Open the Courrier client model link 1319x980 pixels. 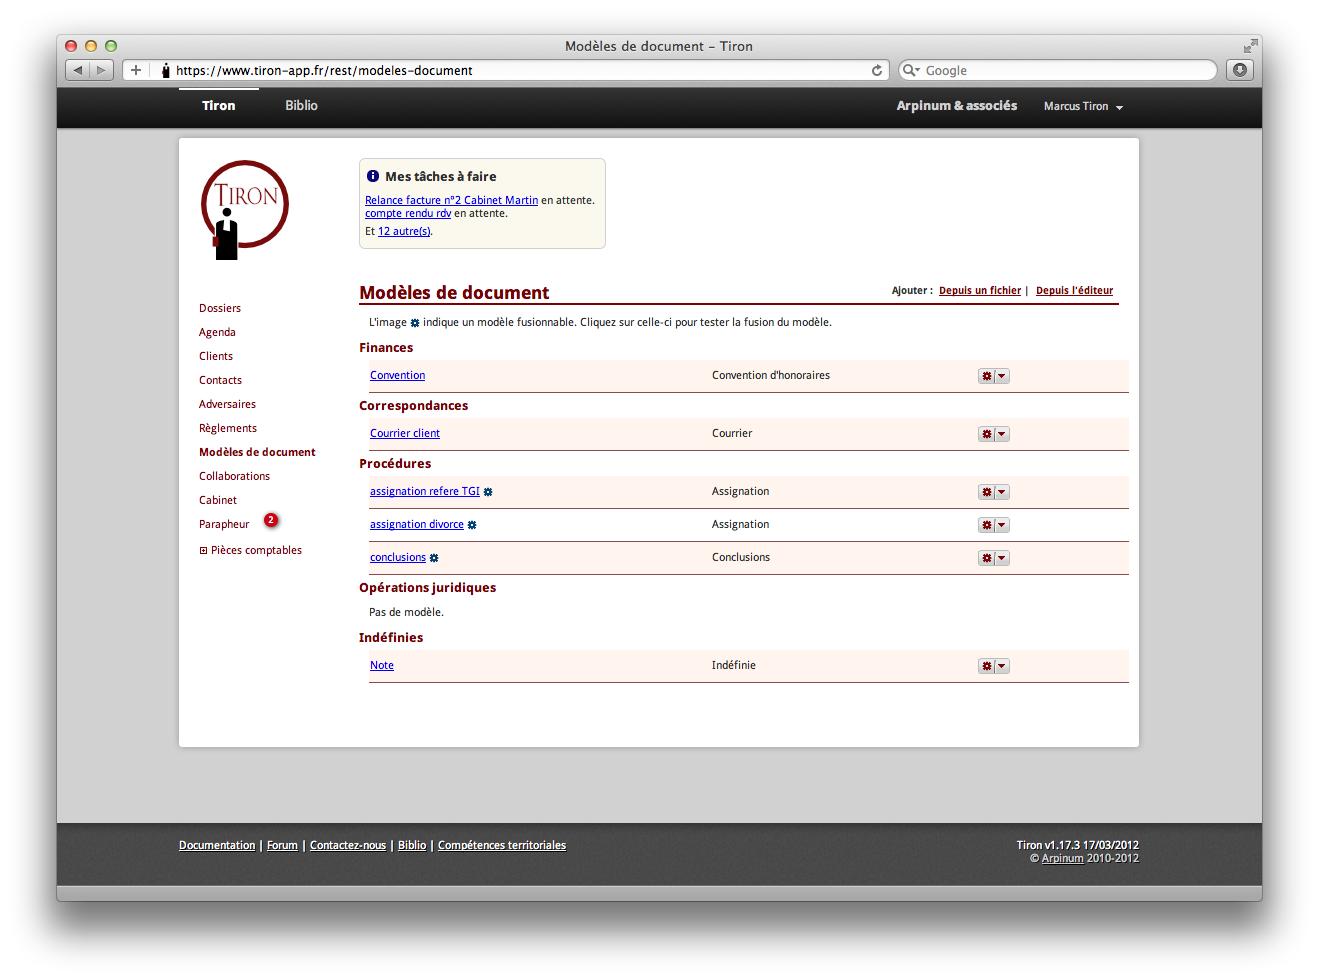pos(405,434)
